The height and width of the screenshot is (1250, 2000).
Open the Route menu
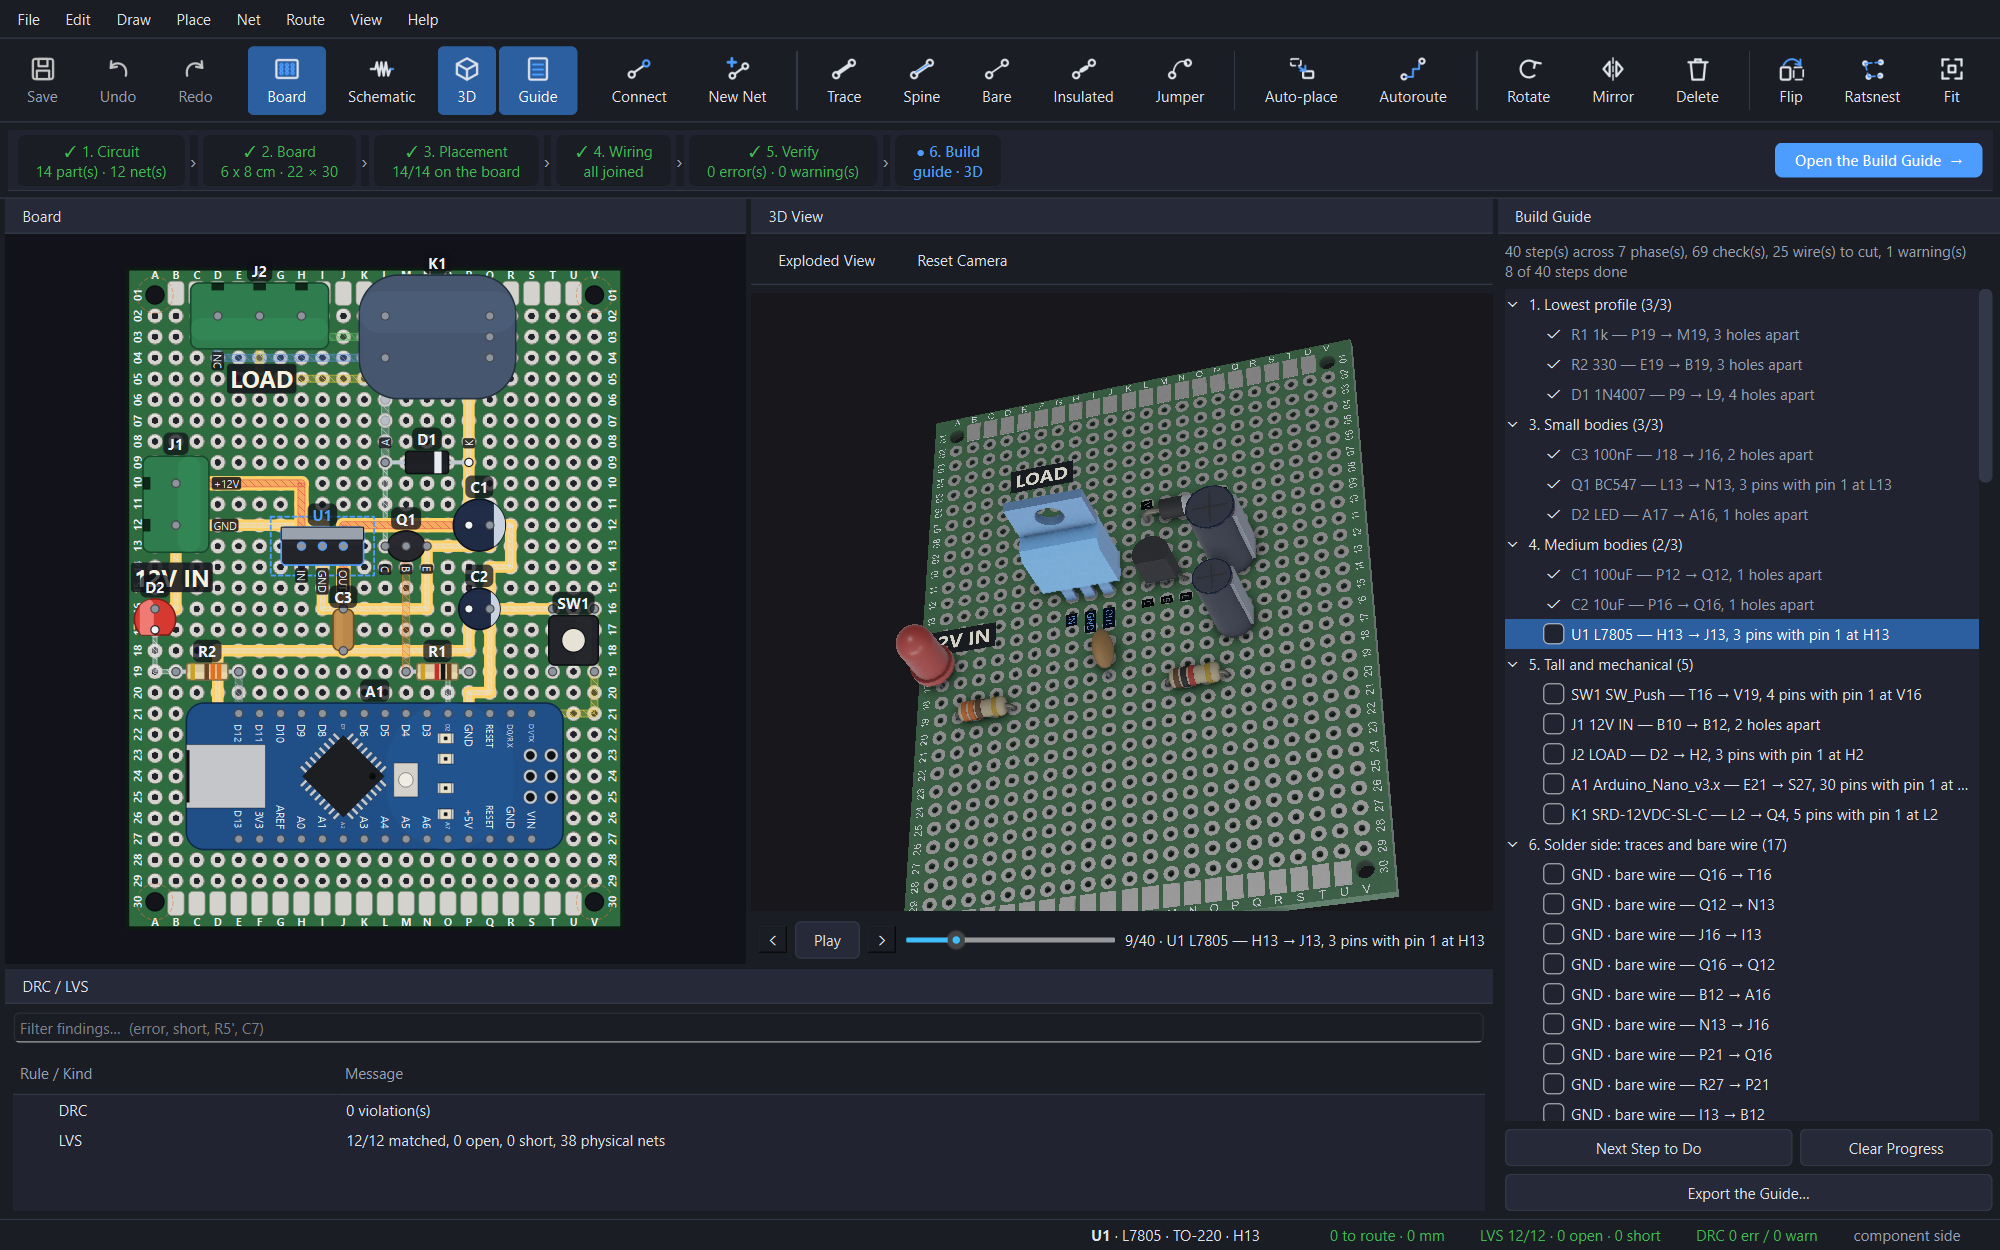pyautogui.click(x=305, y=19)
